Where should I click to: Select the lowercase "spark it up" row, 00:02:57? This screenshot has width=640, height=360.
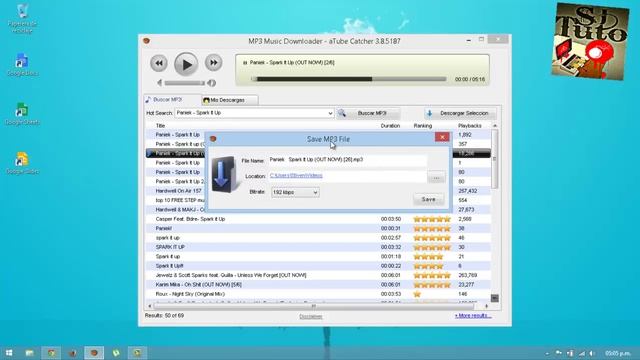coord(318,238)
